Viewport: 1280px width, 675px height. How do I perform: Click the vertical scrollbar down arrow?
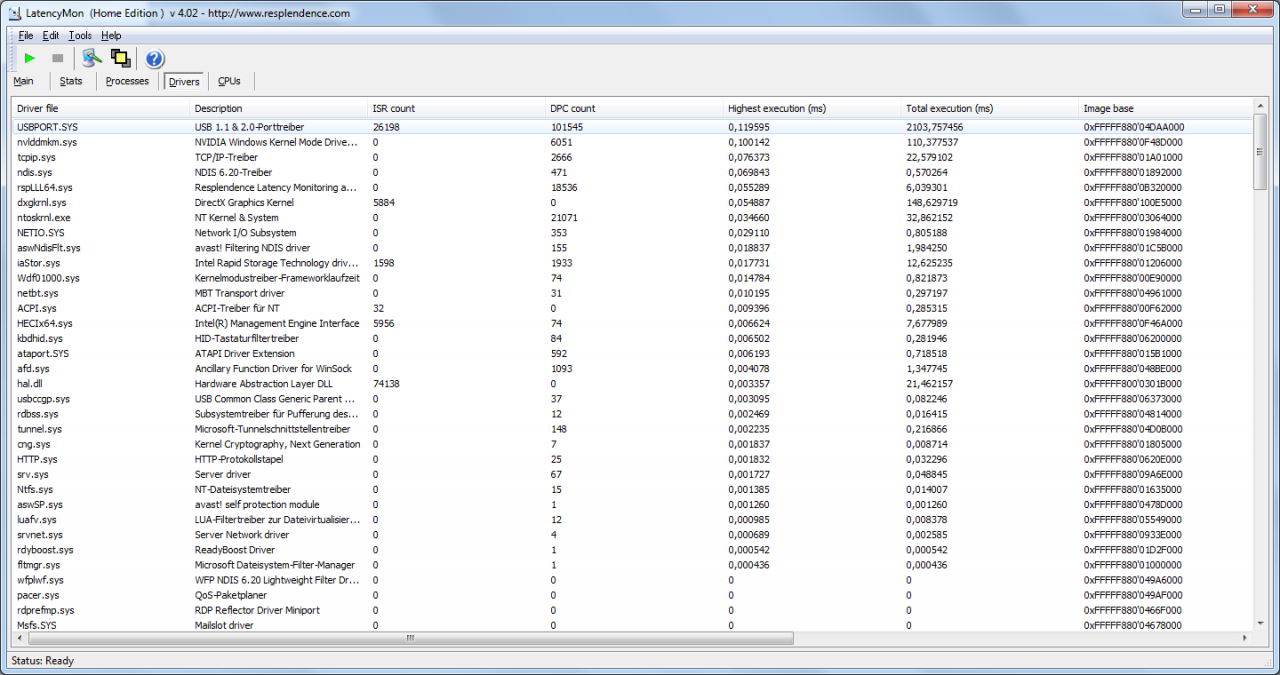(x=1260, y=623)
